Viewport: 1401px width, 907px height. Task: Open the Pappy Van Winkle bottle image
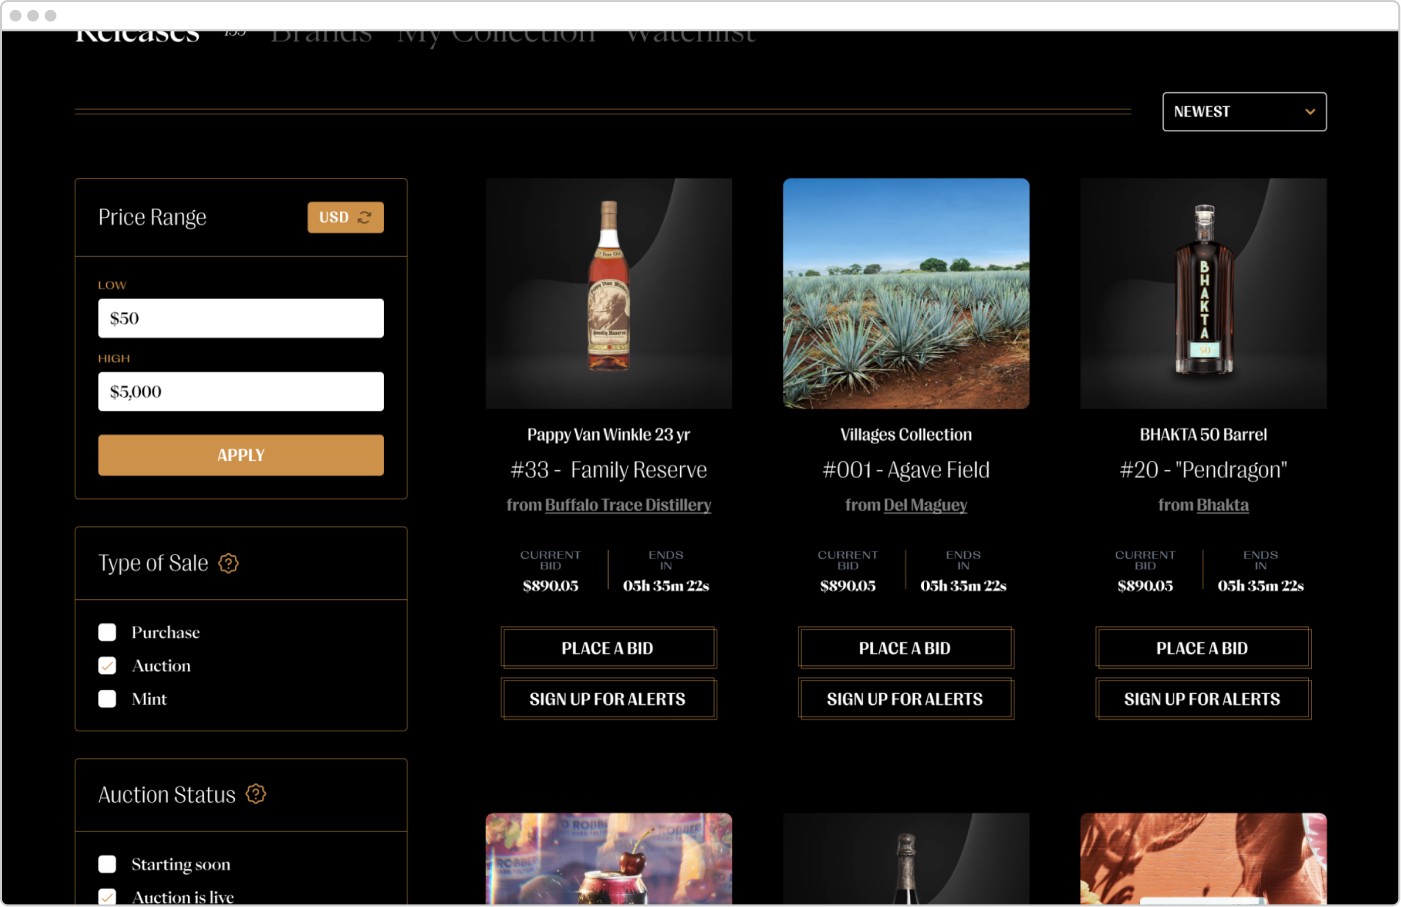point(609,293)
